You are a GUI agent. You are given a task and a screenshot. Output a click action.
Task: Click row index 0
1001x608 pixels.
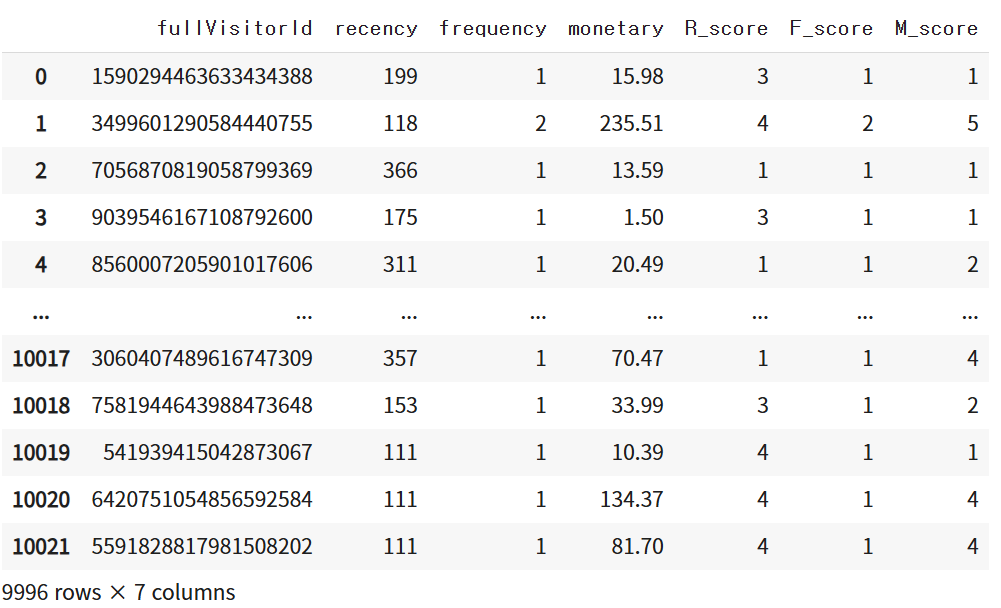(x=41, y=77)
